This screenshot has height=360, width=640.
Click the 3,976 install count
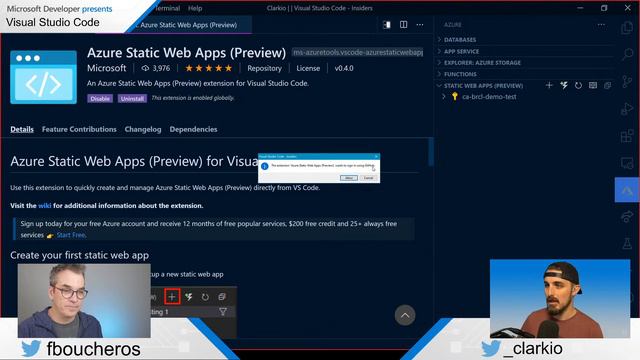pos(161,68)
